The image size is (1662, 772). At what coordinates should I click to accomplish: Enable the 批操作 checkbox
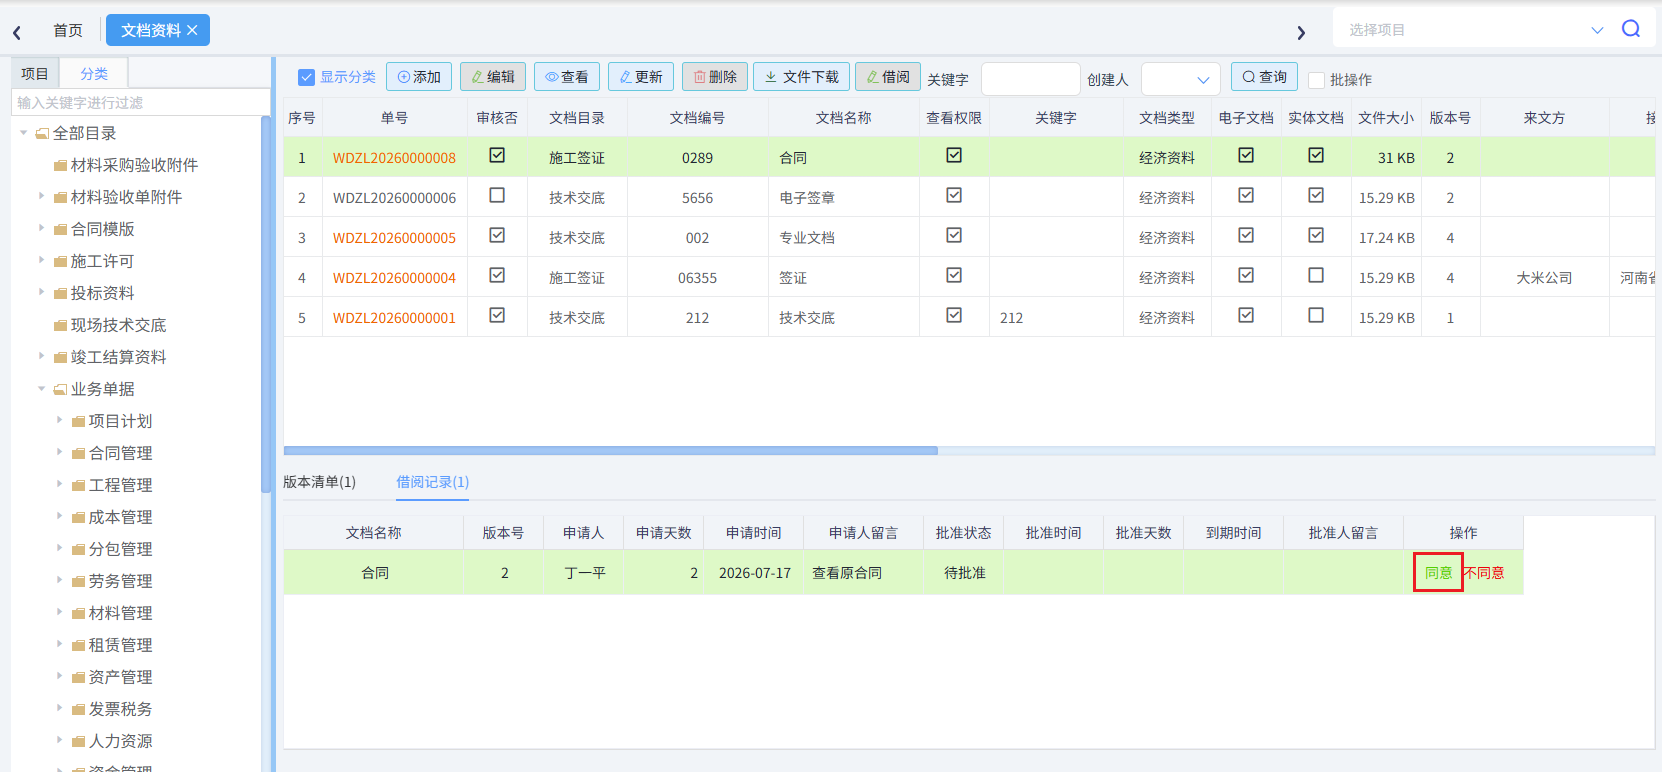pyautogui.click(x=1317, y=80)
